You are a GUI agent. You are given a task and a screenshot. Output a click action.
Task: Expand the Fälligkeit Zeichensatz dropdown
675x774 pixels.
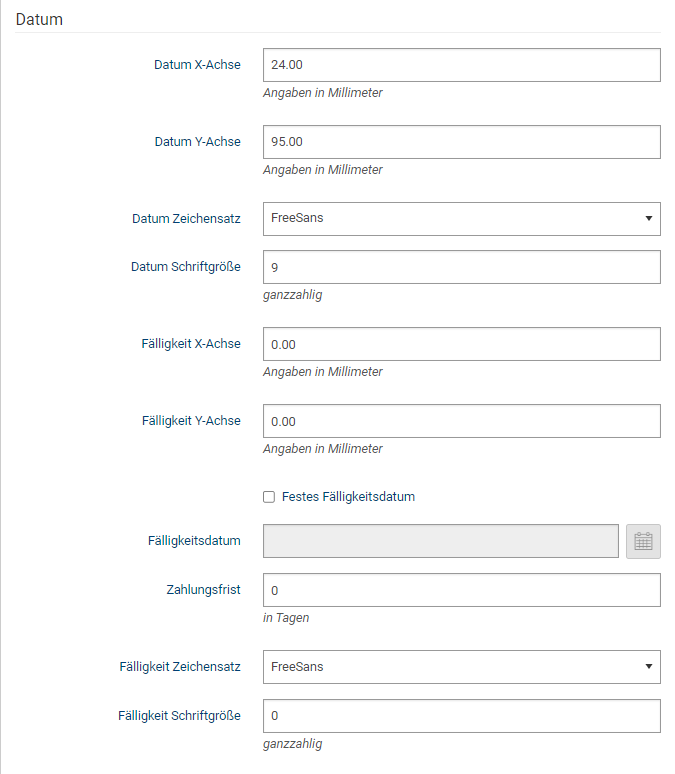tap(462, 667)
